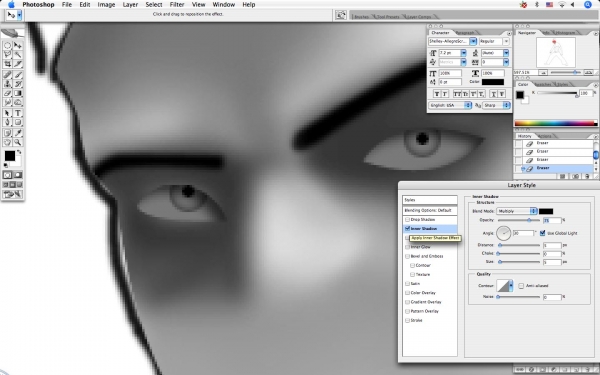The width and height of the screenshot is (600, 375).
Task: Select the Hand tool
Action: pos(7,142)
